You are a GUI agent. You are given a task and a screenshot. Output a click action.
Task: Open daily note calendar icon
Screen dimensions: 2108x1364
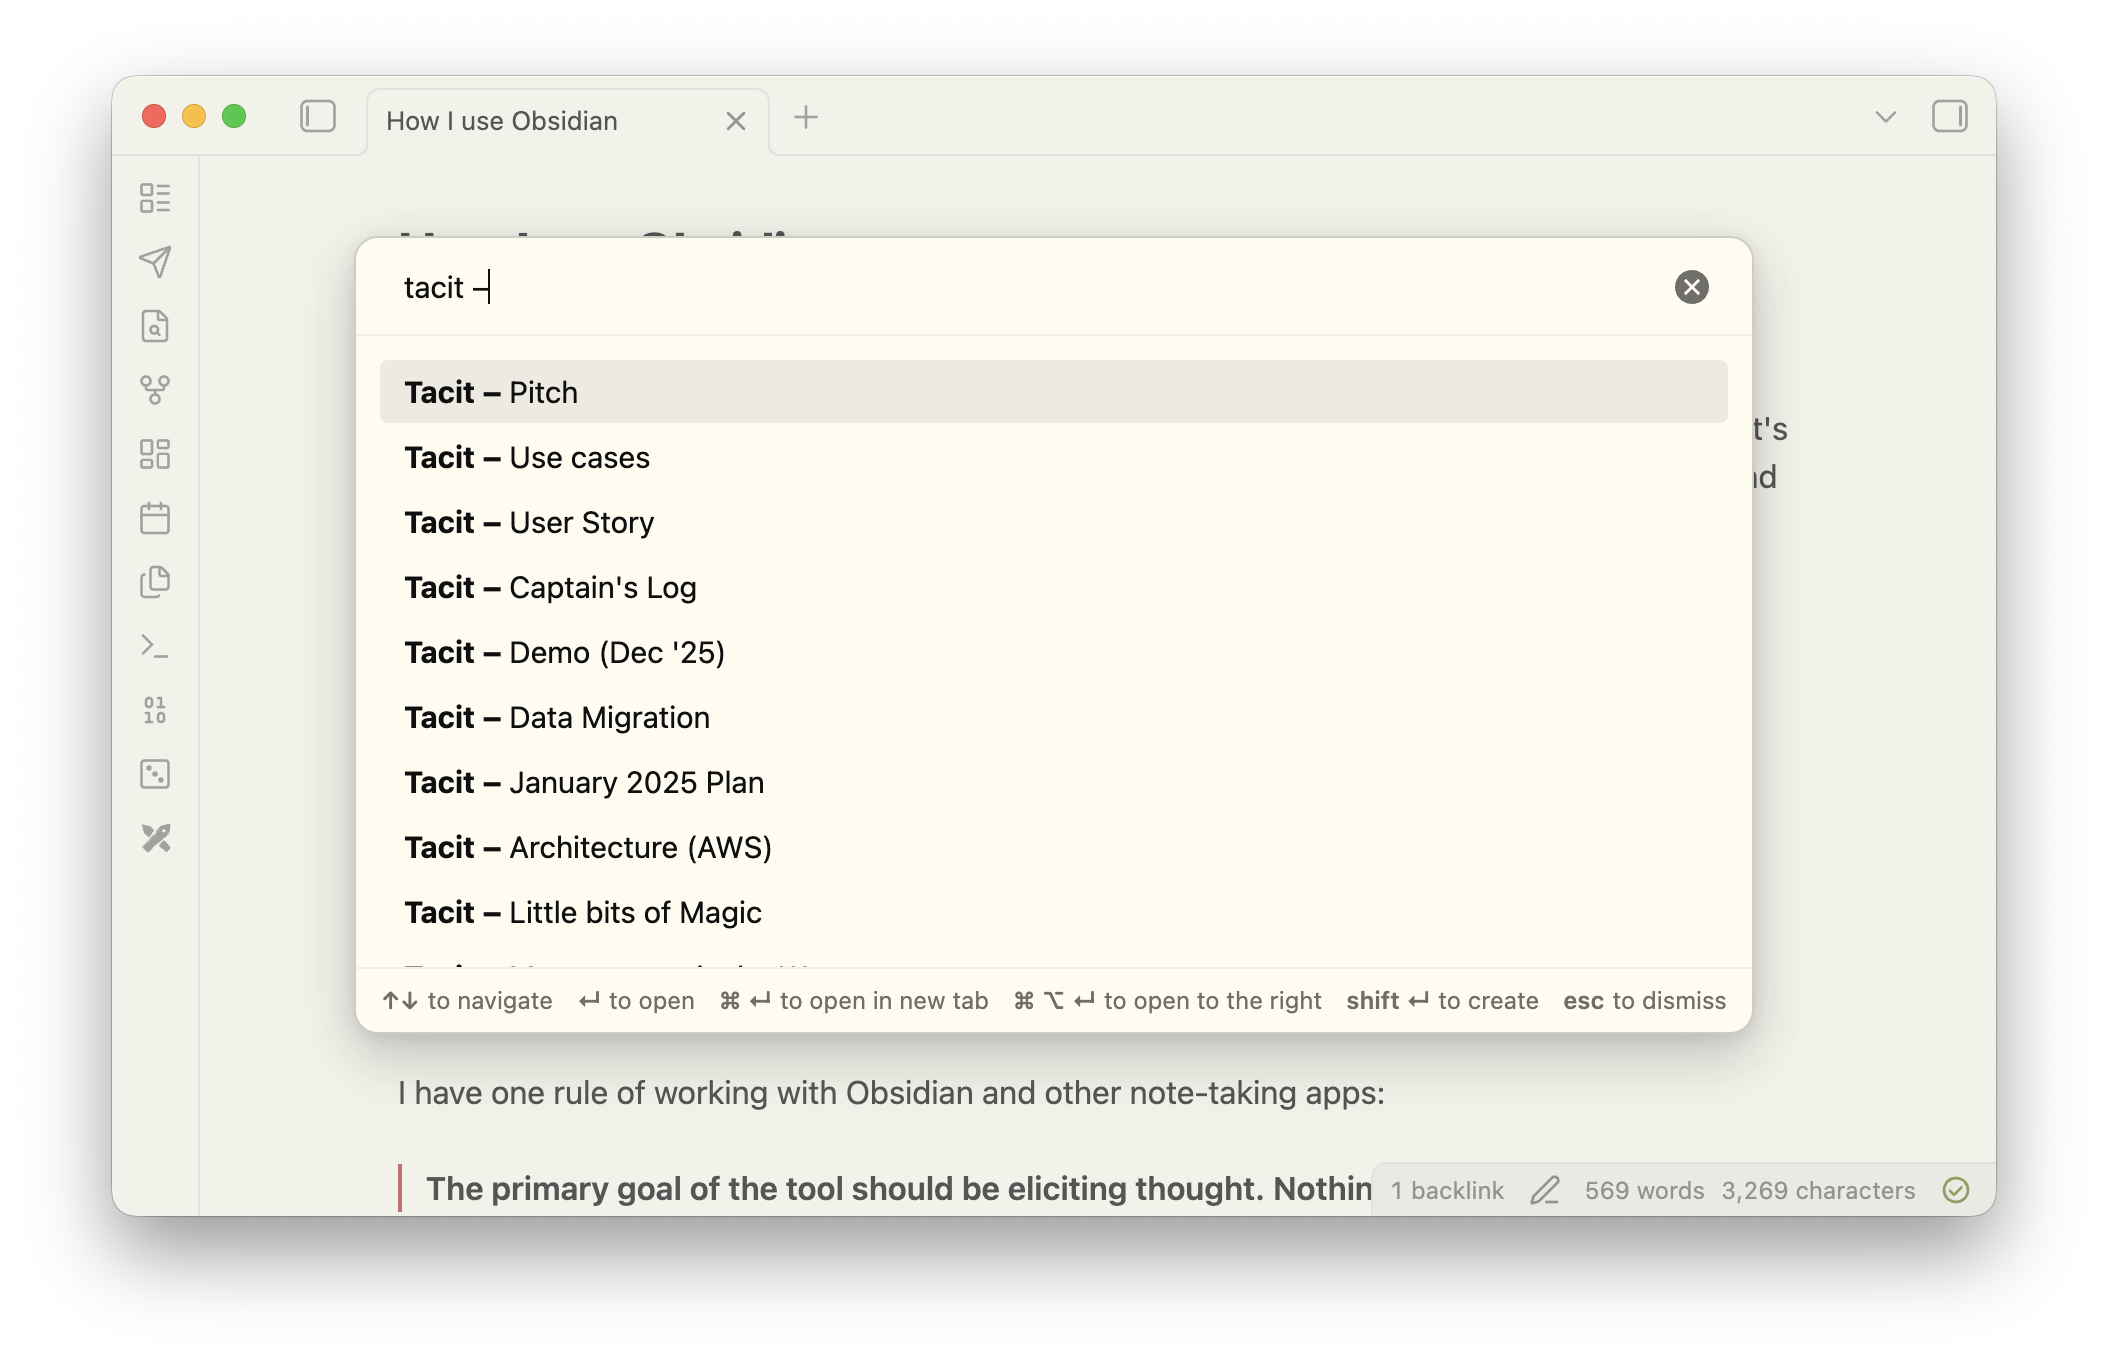point(155,518)
